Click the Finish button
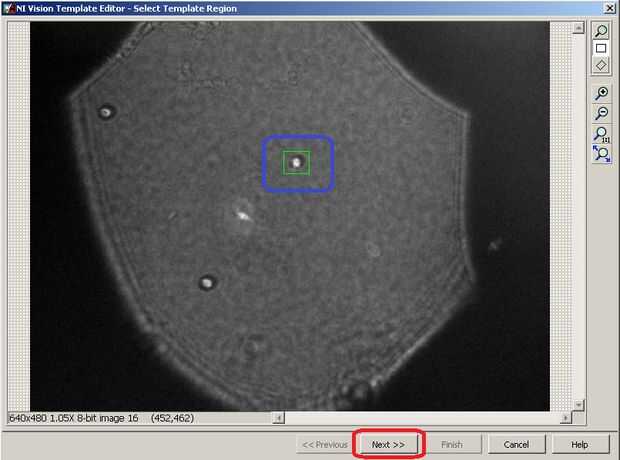This screenshot has height=460, width=620. point(452,445)
